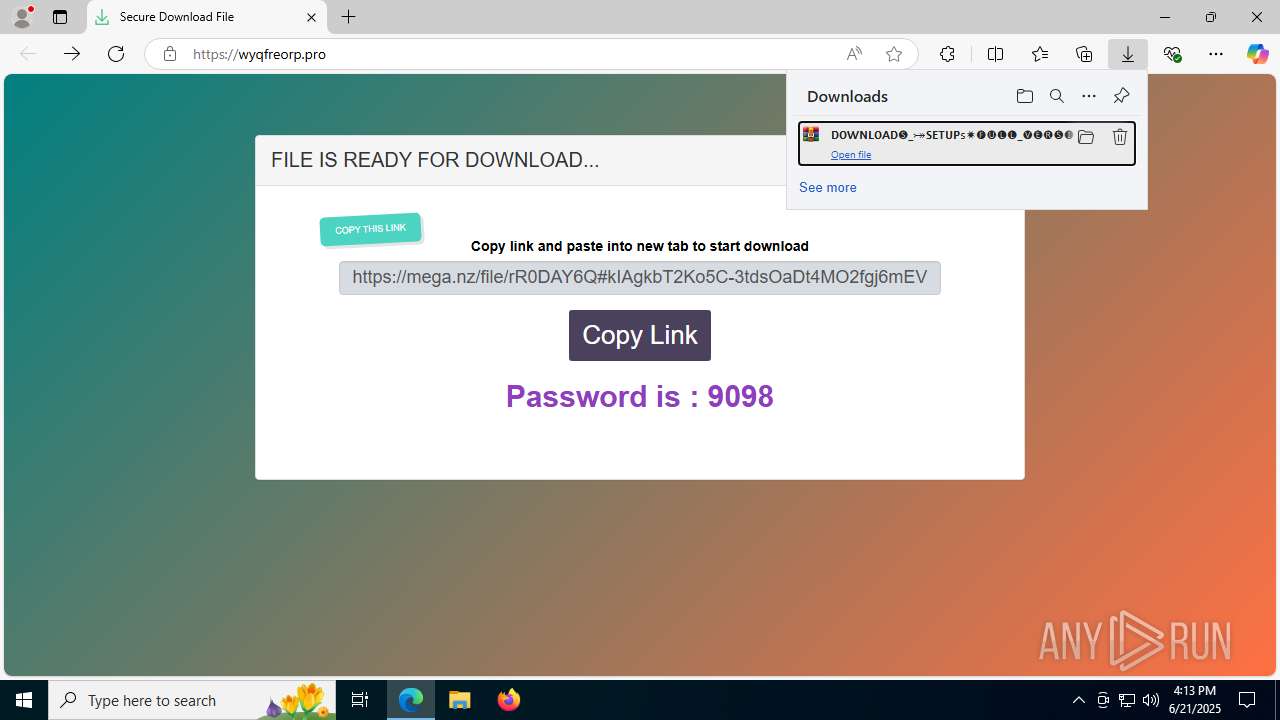
Task: Add this page to favorites star
Action: point(894,54)
